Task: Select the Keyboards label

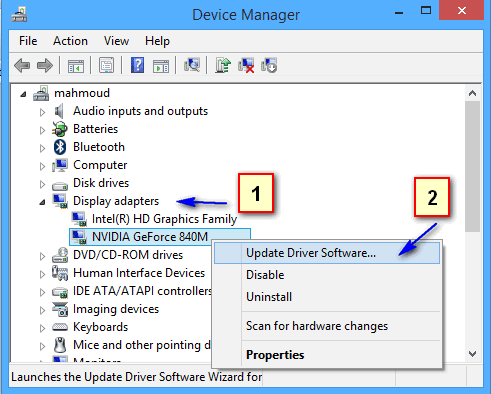Action: (x=100, y=327)
